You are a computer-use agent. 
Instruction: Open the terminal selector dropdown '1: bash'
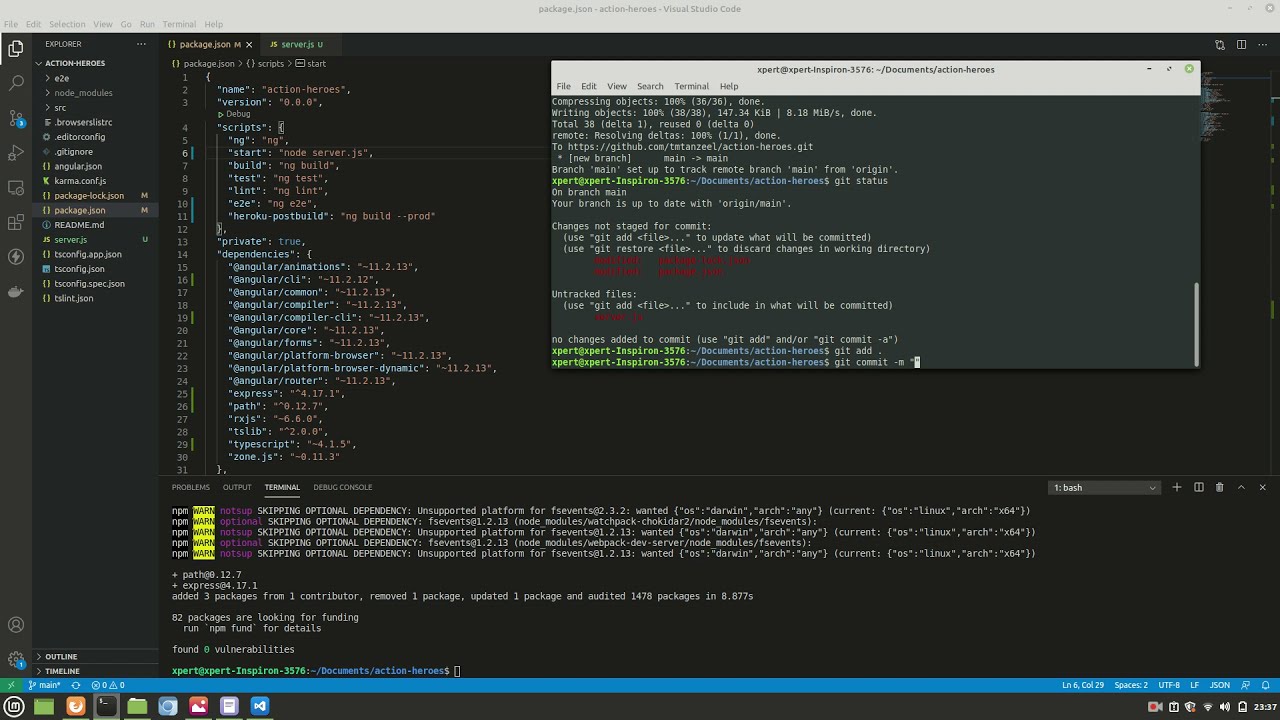[1104, 487]
